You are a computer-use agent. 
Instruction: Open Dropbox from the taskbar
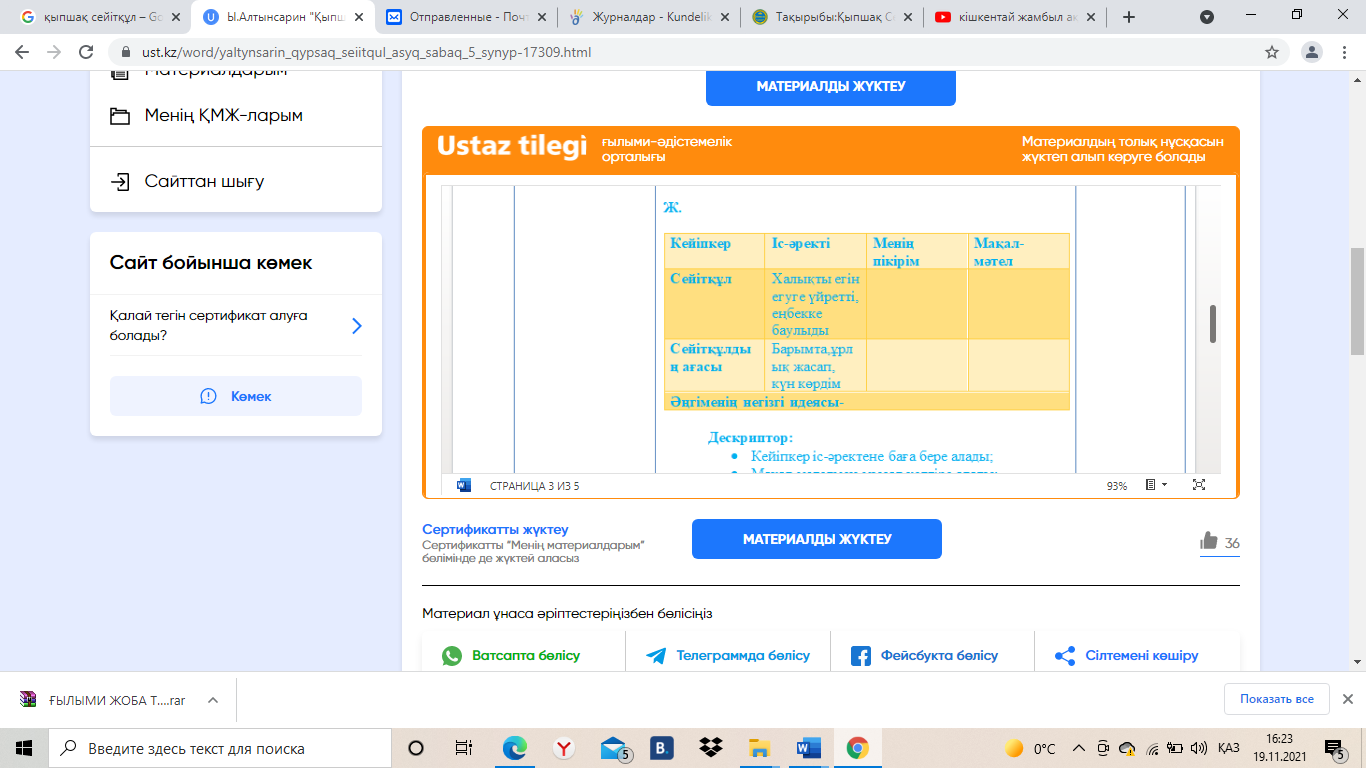click(x=711, y=748)
